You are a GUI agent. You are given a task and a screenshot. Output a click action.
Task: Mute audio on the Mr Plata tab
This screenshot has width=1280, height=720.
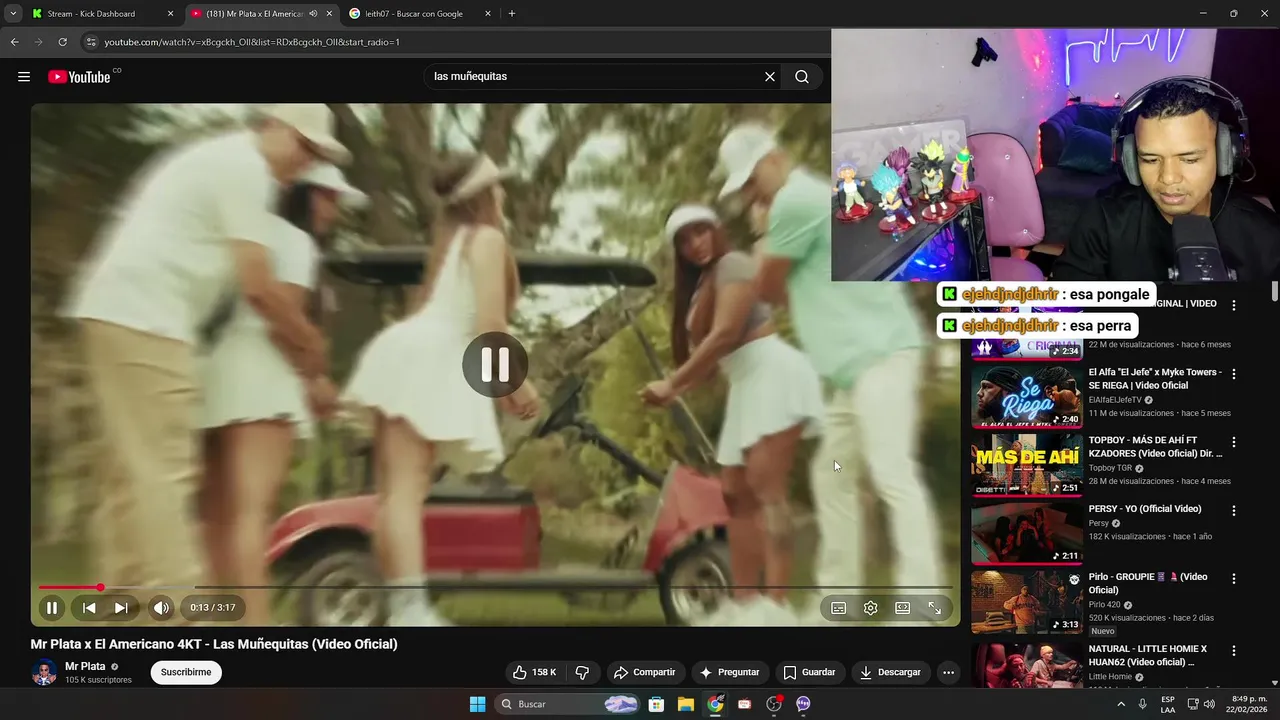(313, 14)
